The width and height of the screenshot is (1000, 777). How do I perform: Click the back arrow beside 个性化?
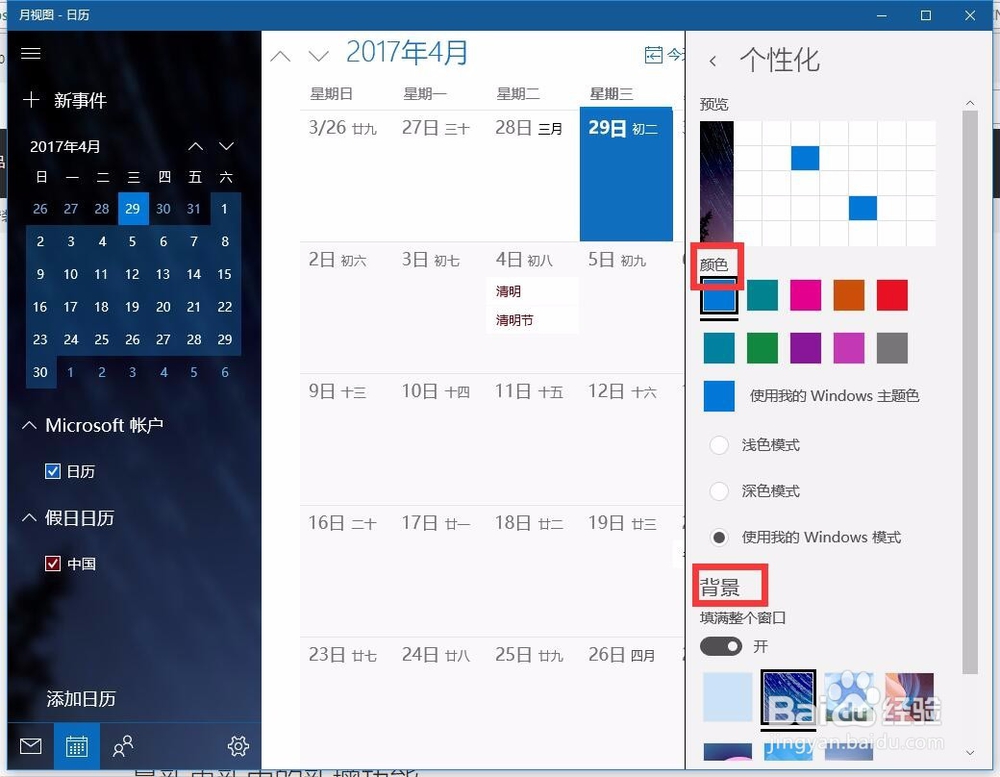click(x=713, y=60)
